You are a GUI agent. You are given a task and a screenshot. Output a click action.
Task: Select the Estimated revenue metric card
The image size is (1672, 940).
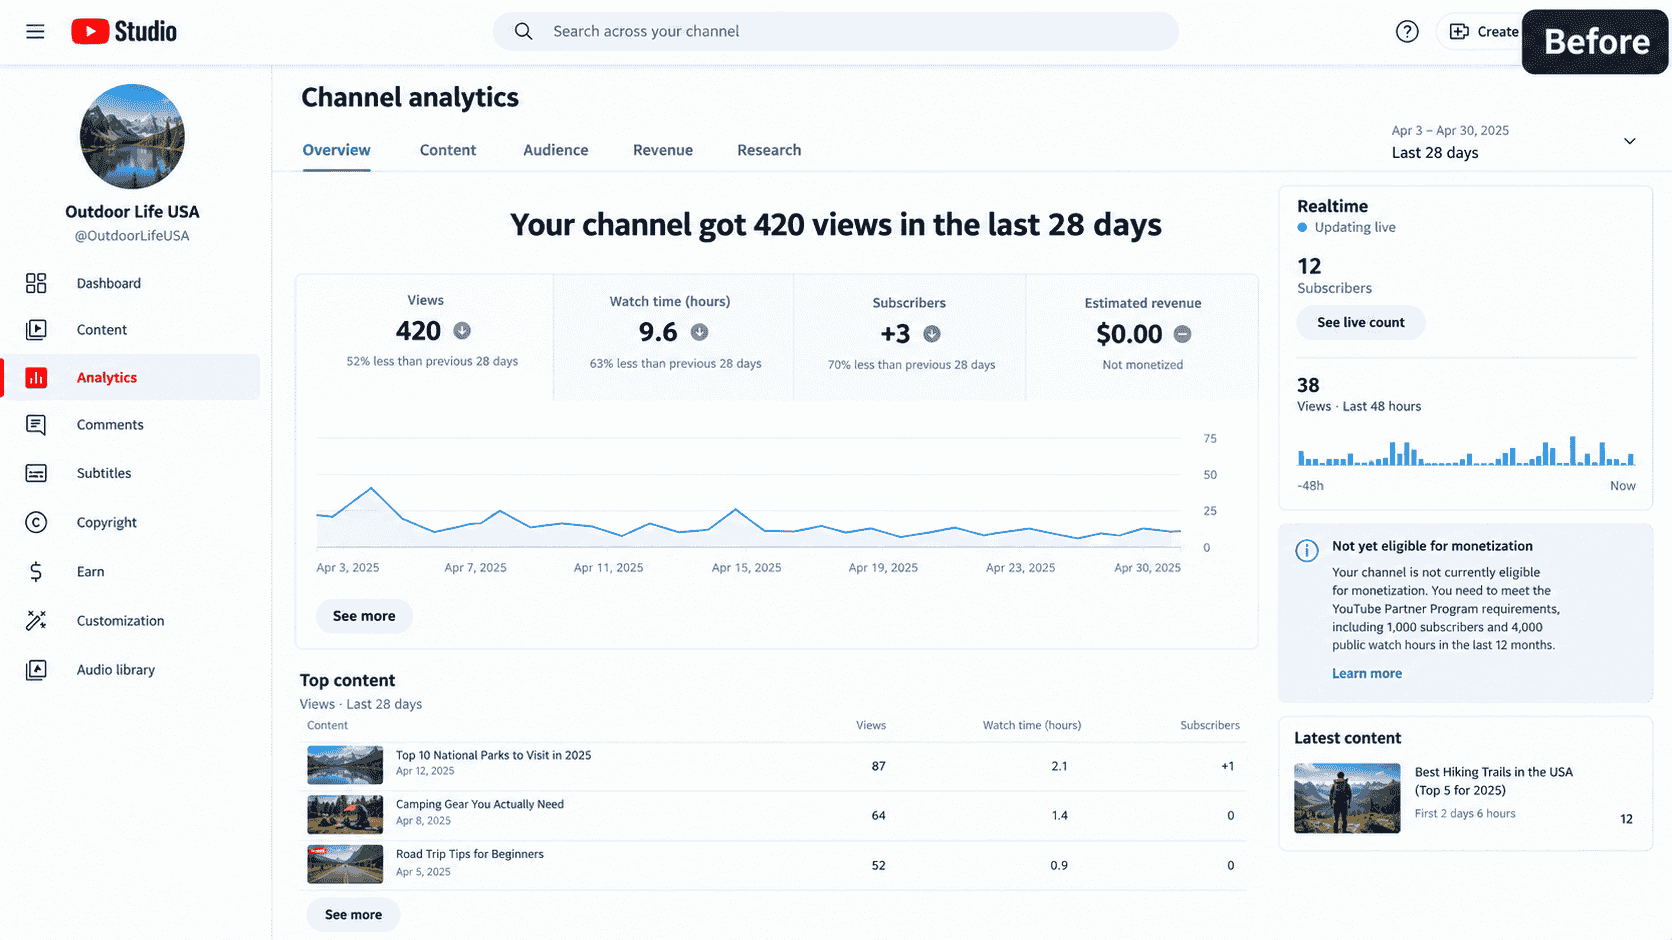1142,337
